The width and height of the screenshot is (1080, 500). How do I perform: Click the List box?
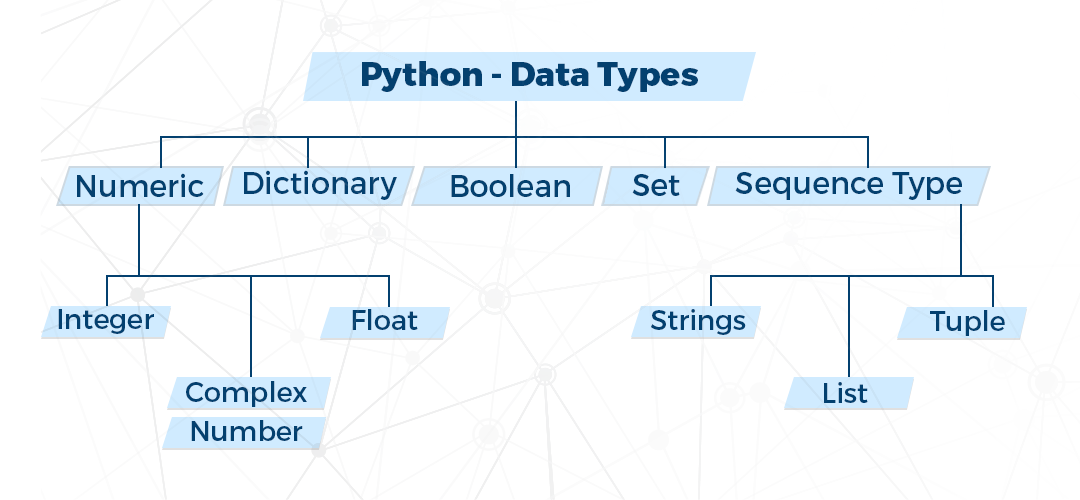tap(847, 393)
